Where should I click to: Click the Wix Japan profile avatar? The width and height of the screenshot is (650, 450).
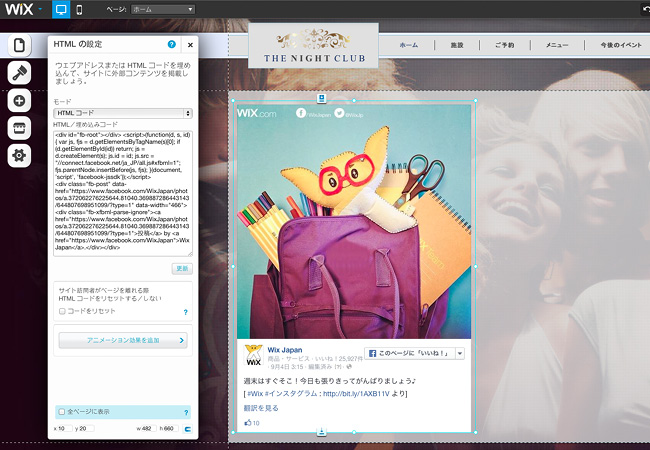[253, 356]
